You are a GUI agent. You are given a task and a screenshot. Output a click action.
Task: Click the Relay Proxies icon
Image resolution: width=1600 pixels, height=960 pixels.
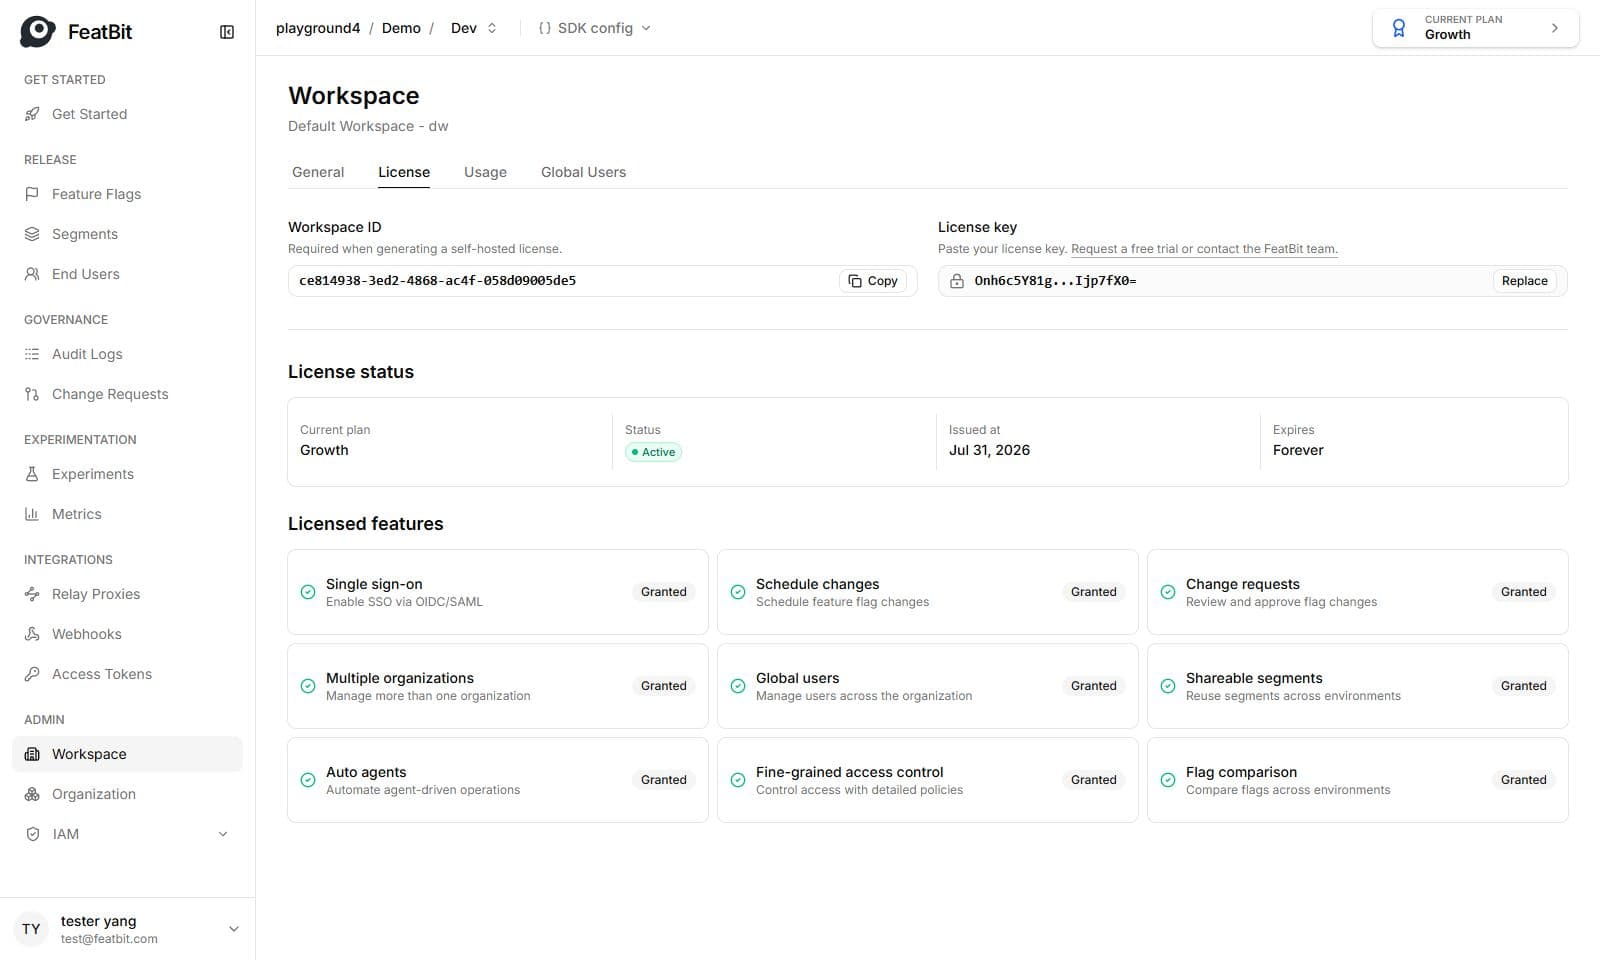32,594
